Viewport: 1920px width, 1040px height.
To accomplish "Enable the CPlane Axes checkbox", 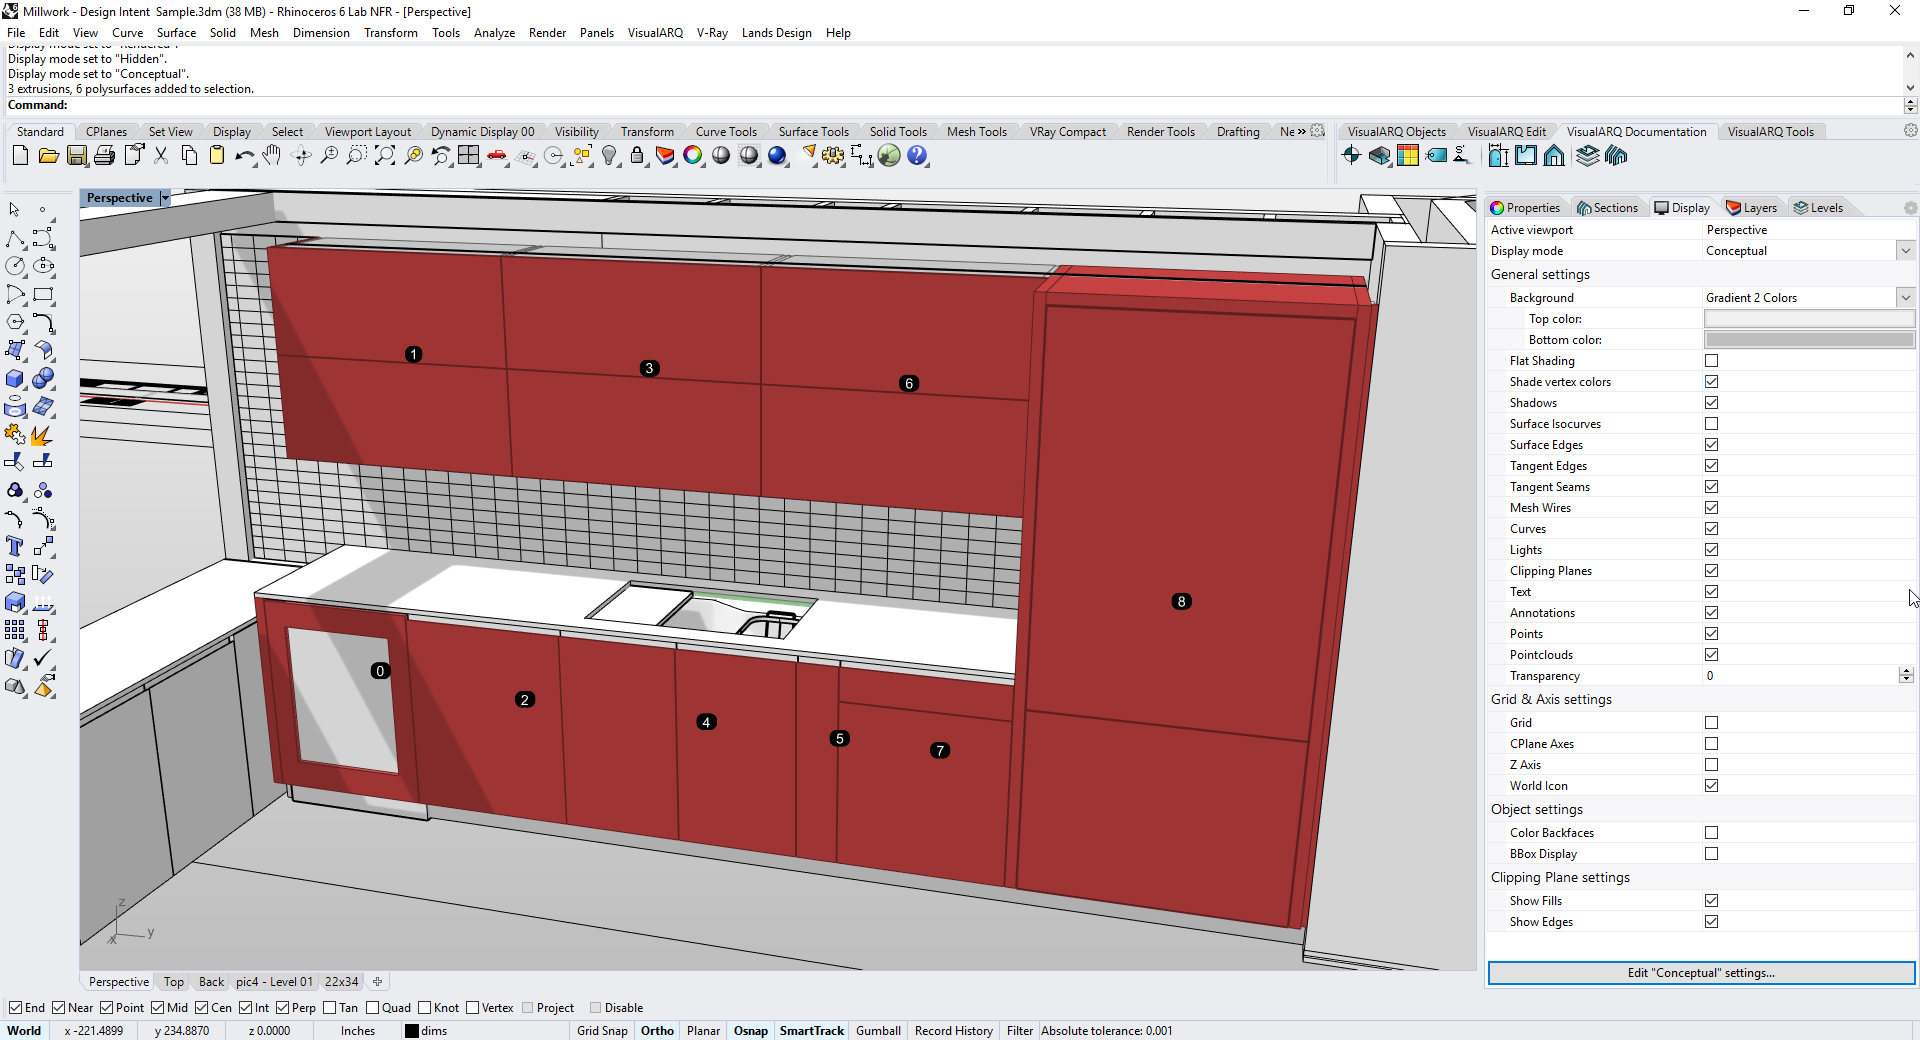I will [x=1711, y=744].
